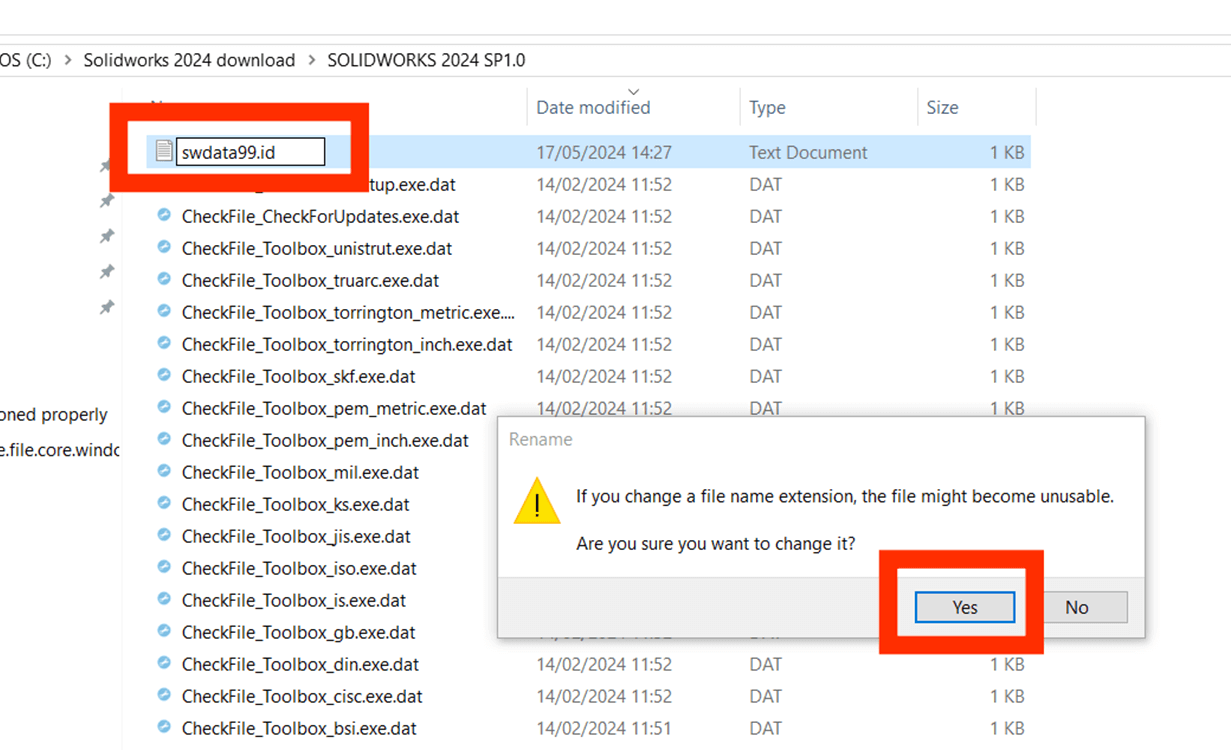Click the sort chevron above Date modified
This screenshot has height=750, width=1231.
(633, 92)
